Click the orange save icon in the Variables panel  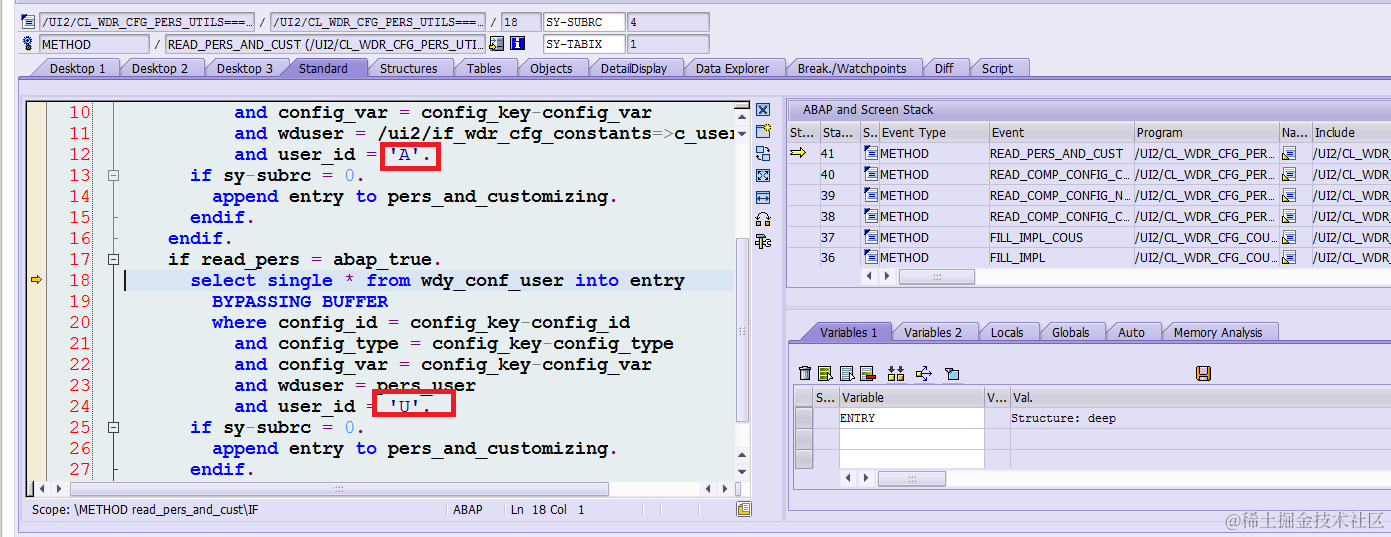(x=1203, y=373)
